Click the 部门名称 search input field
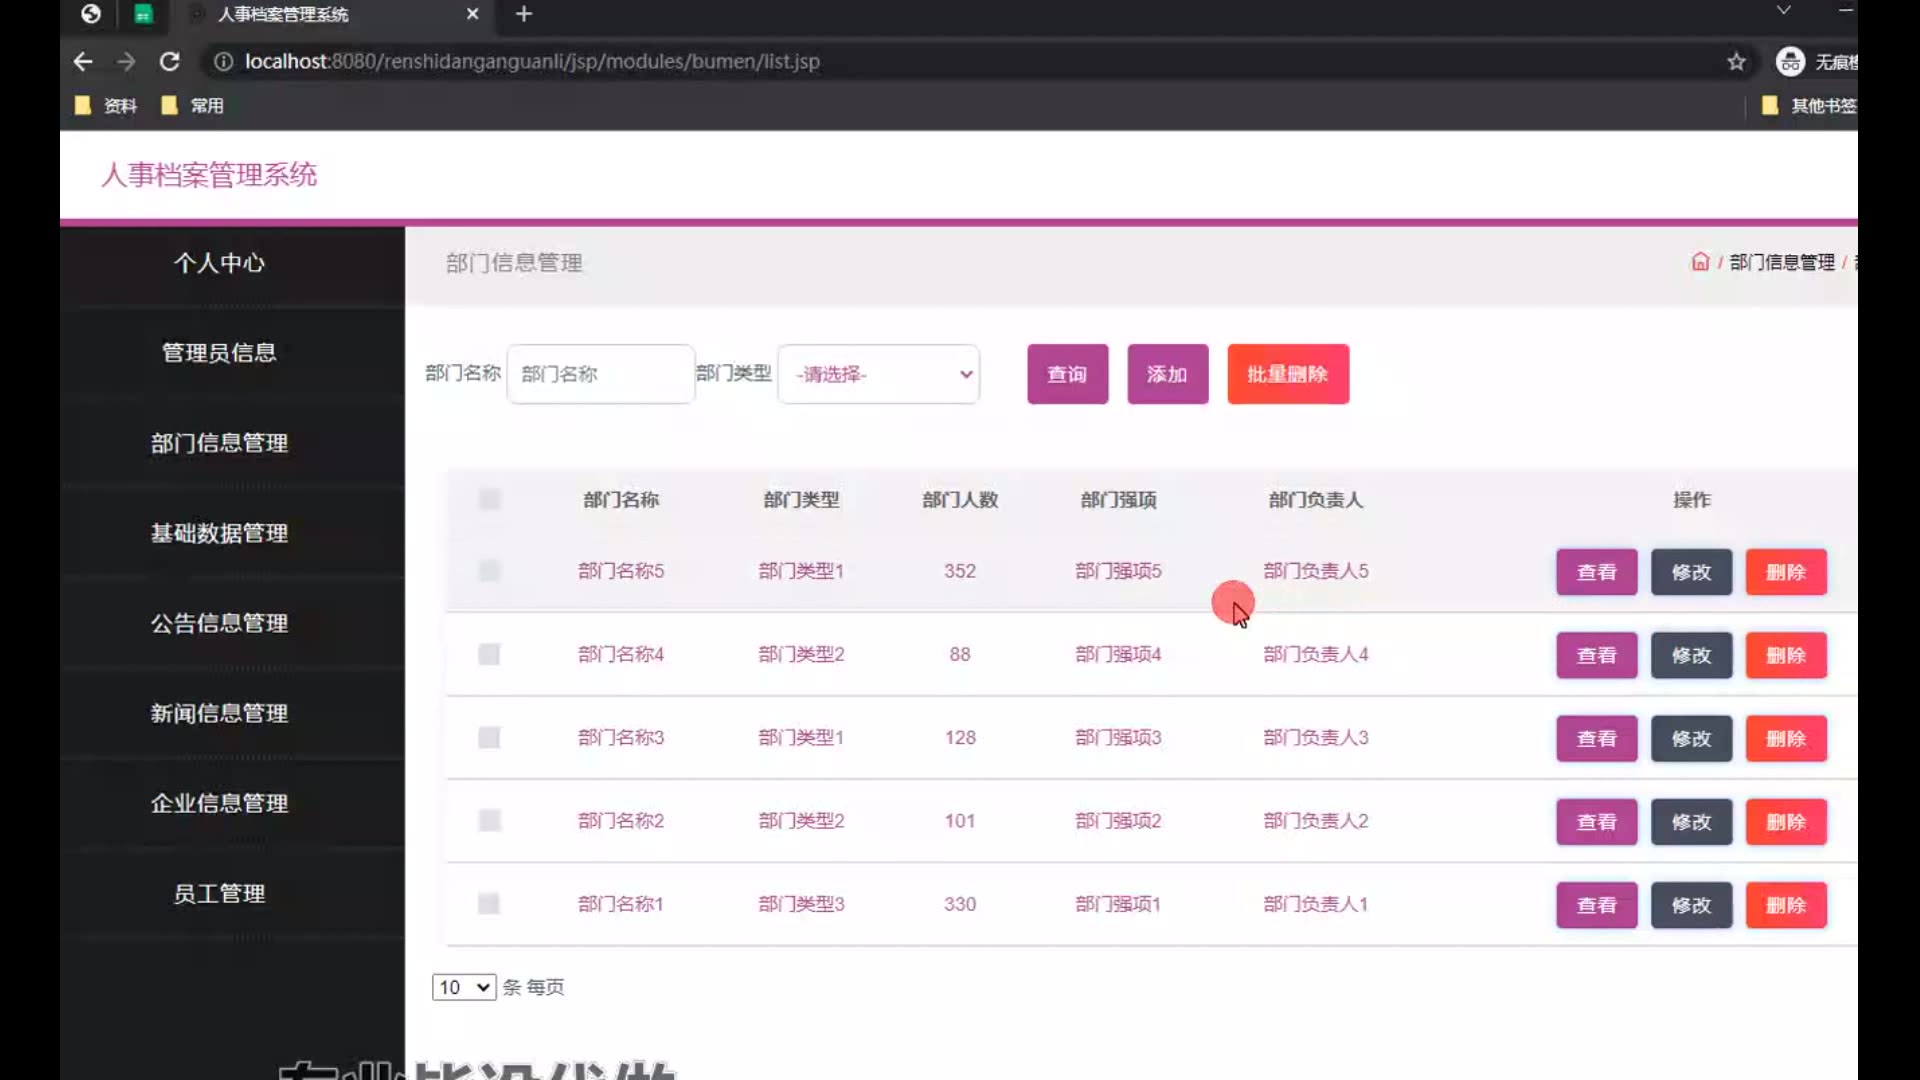1920x1080 pixels. (600, 374)
